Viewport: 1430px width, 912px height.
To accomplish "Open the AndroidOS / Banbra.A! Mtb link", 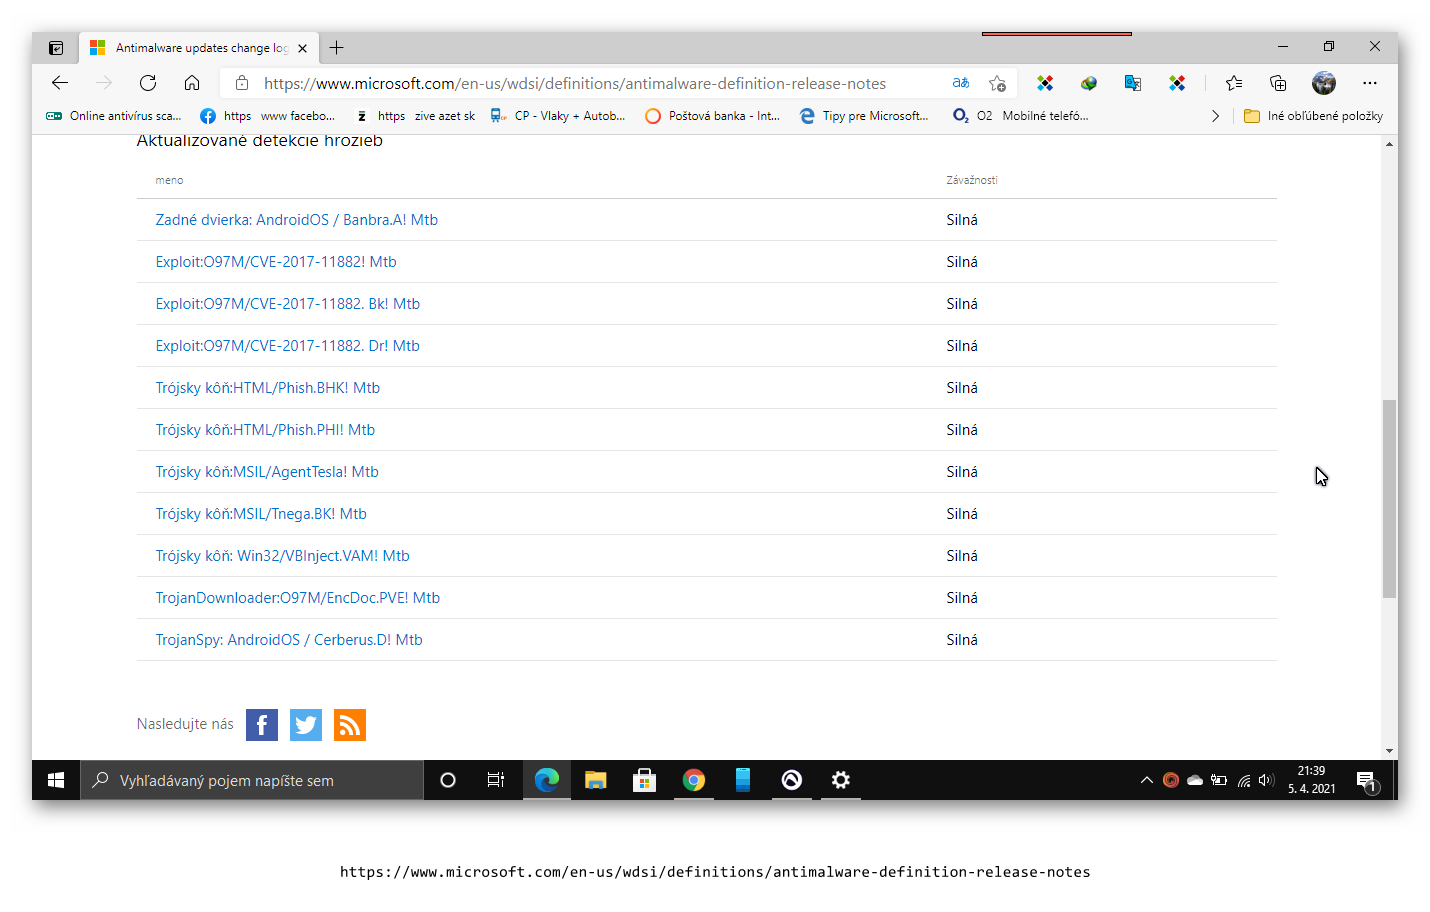I will tap(297, 220).
